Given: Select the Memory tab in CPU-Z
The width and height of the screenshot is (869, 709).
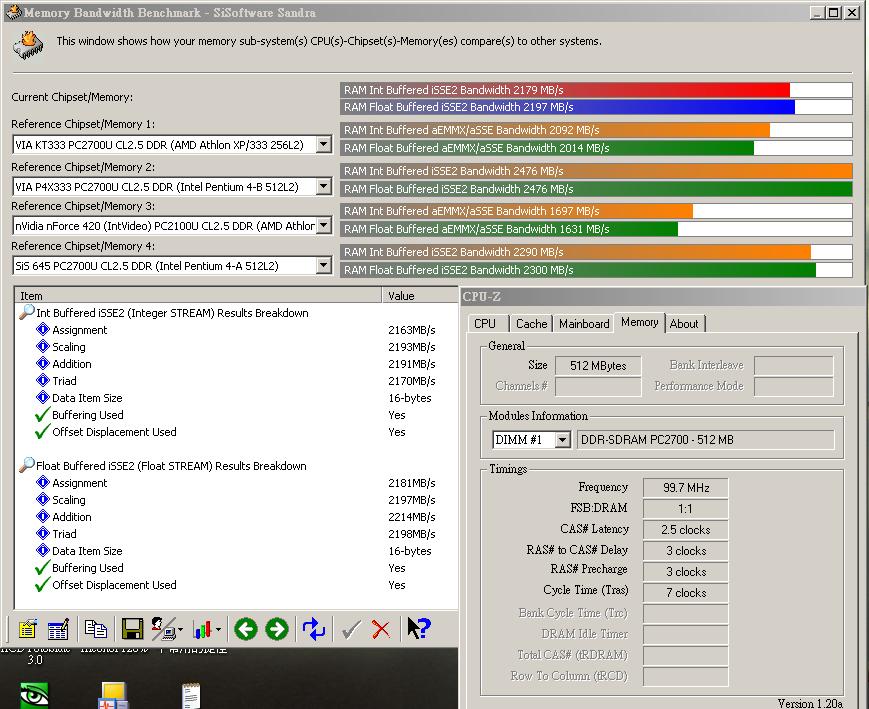Looking at the screenshot, I should 640,322.
